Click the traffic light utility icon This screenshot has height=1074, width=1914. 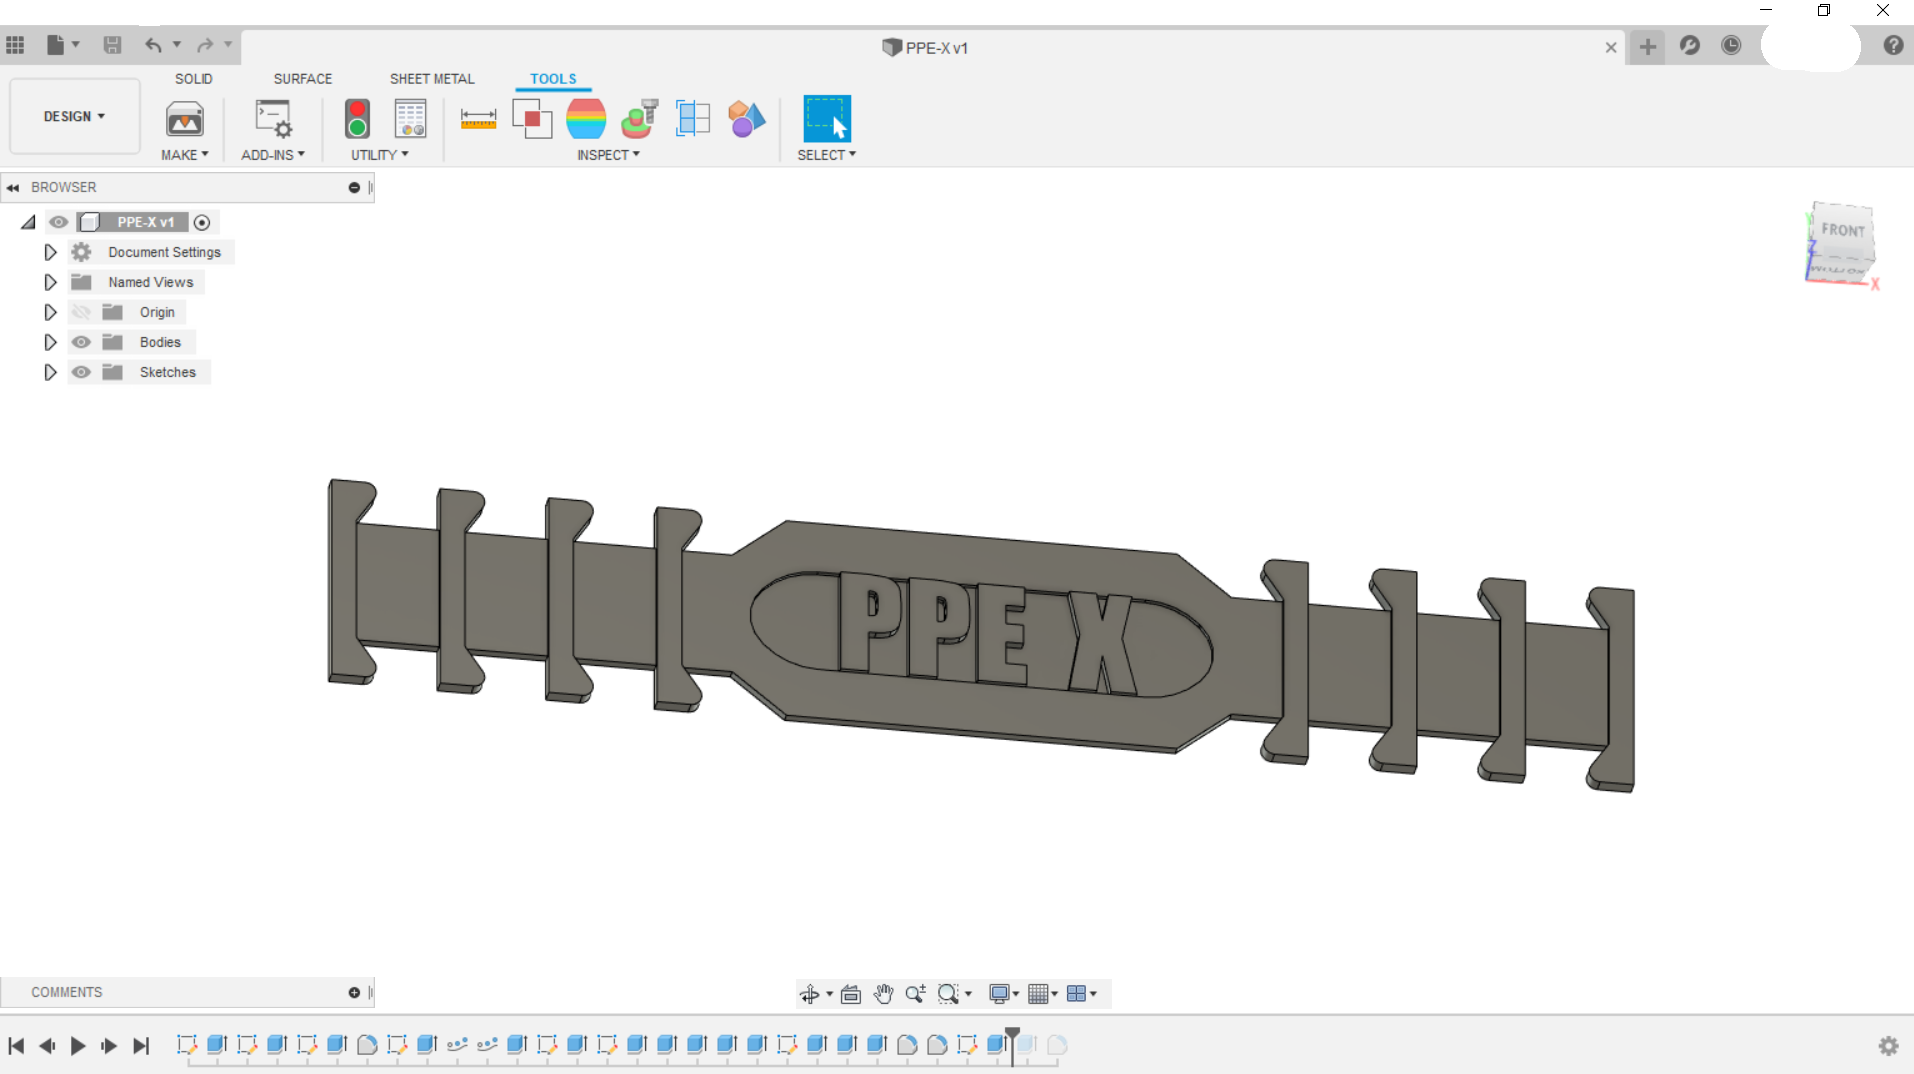pos(357,119)
